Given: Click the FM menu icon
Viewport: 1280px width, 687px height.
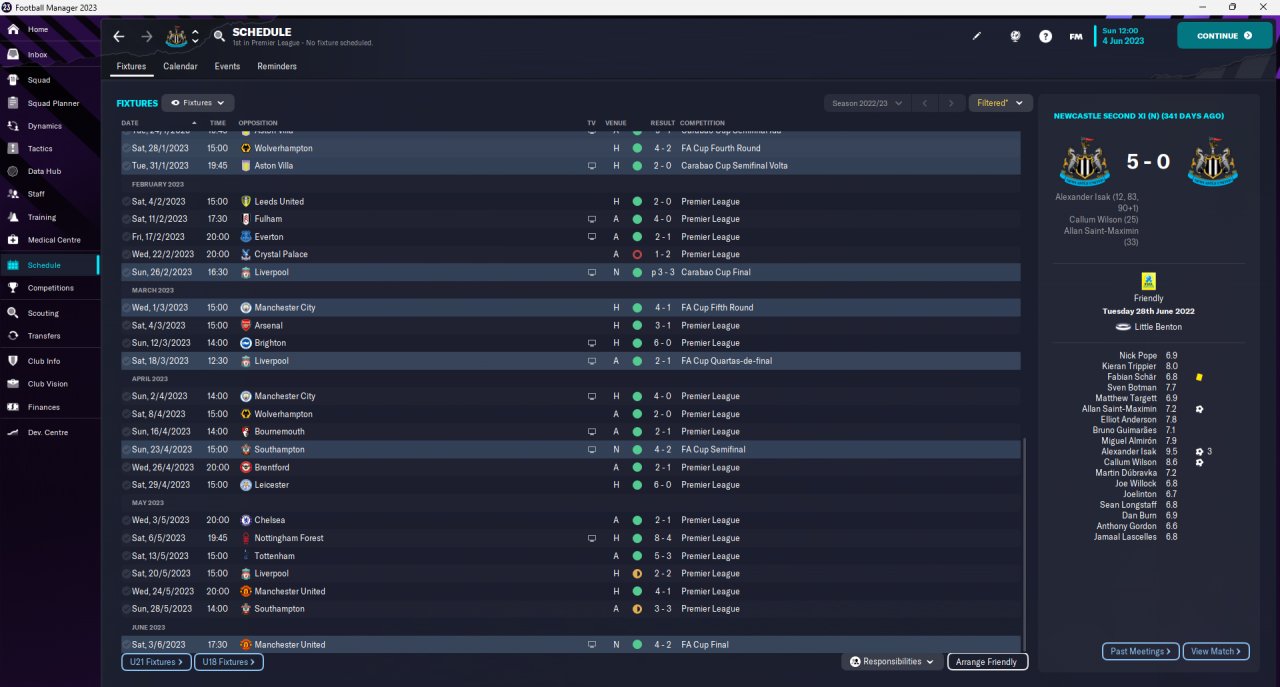Looking at the screenshot, I should click(1076, 36).
